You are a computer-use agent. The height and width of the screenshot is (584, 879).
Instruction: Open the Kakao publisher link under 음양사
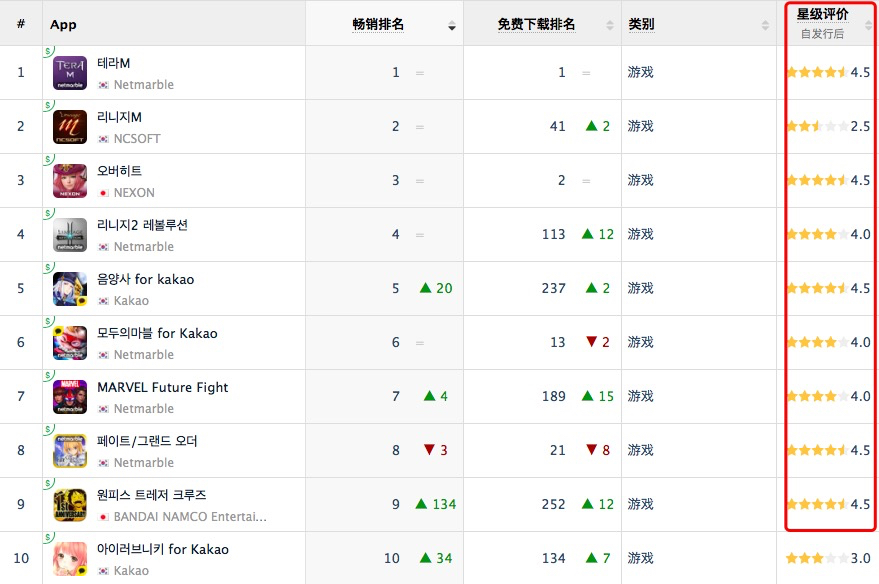[131, 301]
